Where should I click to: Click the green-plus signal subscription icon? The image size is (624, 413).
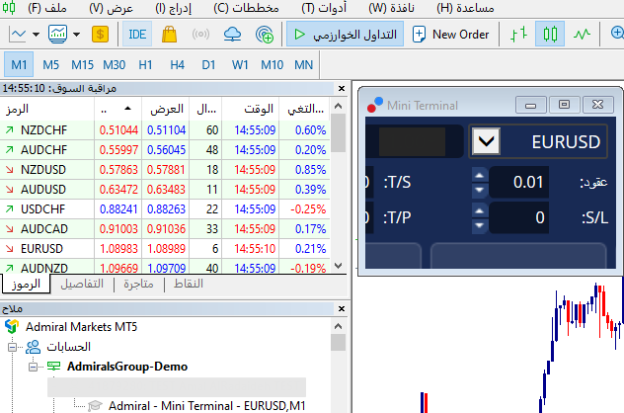click(x=264, y=35)
